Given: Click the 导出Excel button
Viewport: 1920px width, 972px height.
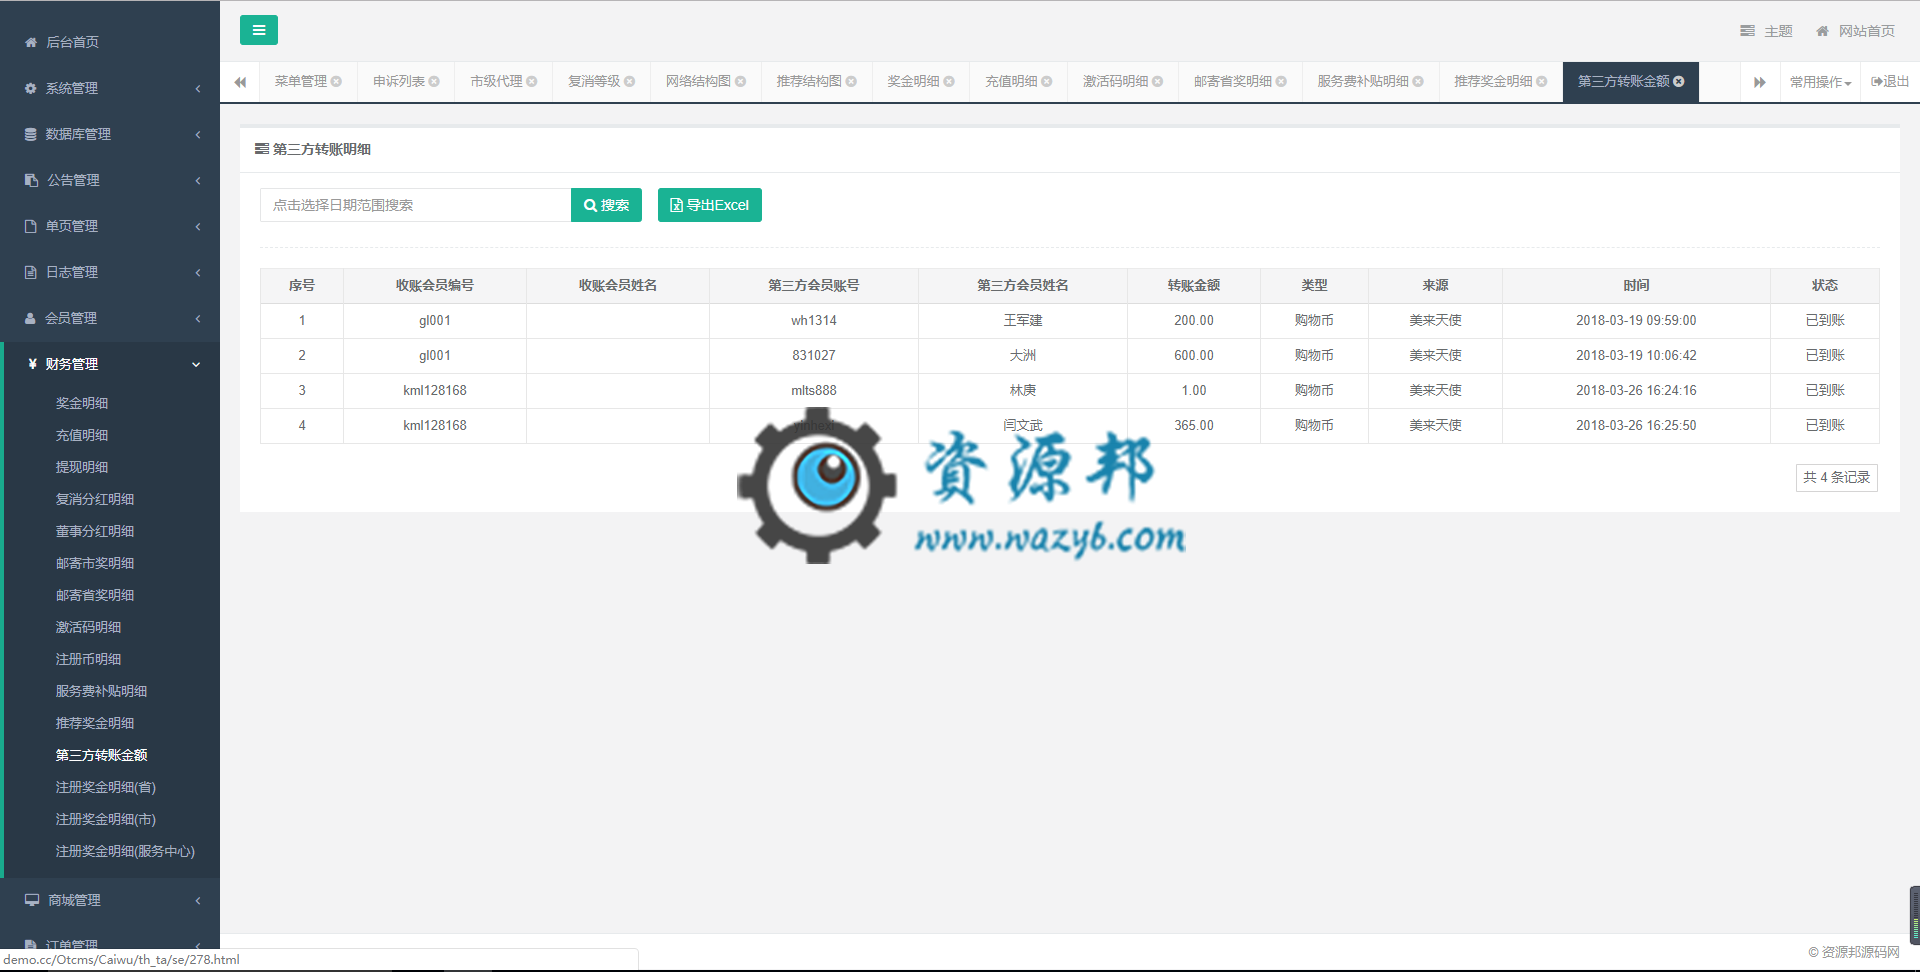Looking at the screenshot, I should 710,205.
